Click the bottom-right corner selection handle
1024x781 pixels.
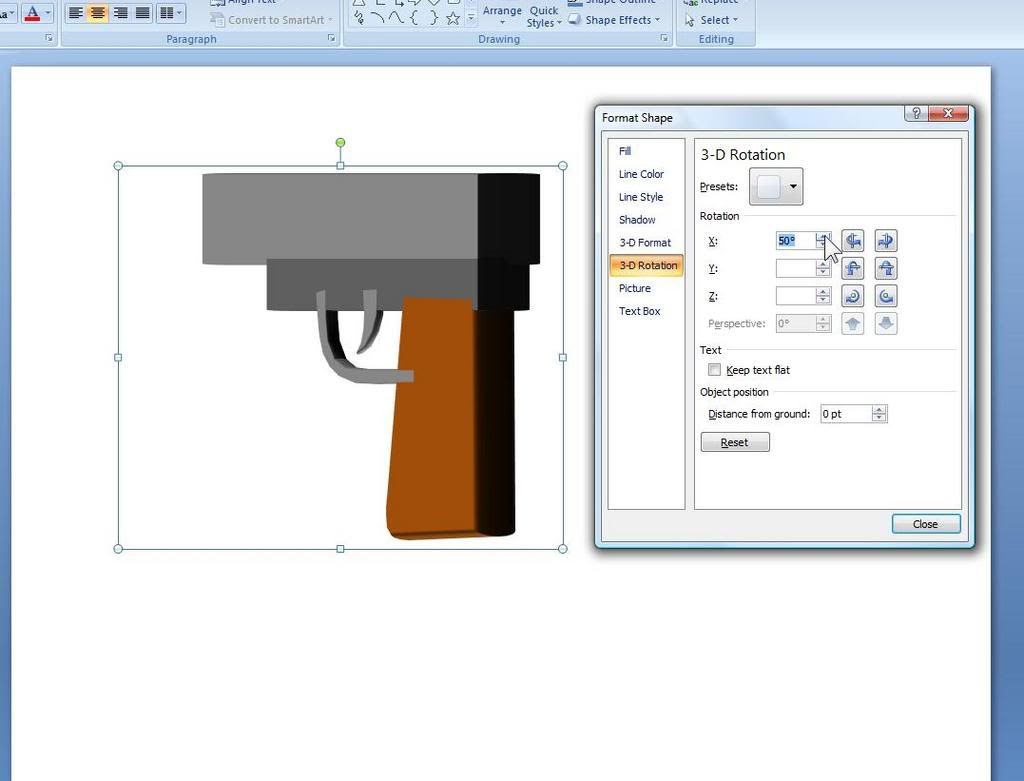point(563,549)
